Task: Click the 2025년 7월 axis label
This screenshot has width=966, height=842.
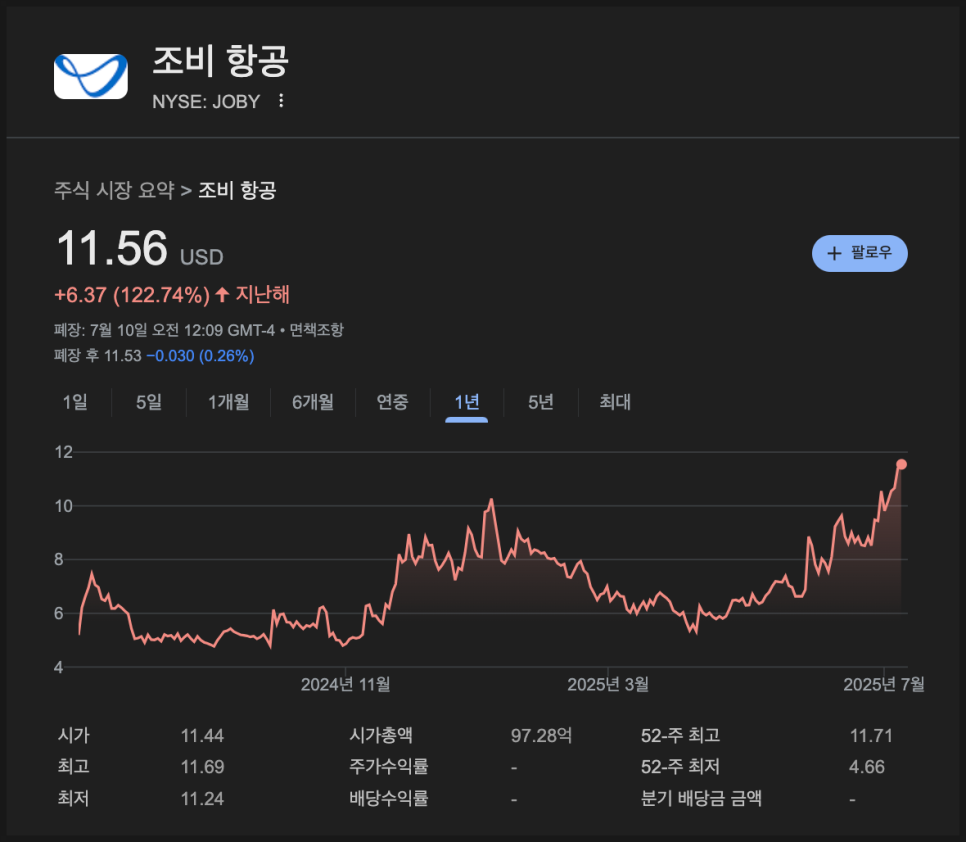Action: [x=884, y=684]
